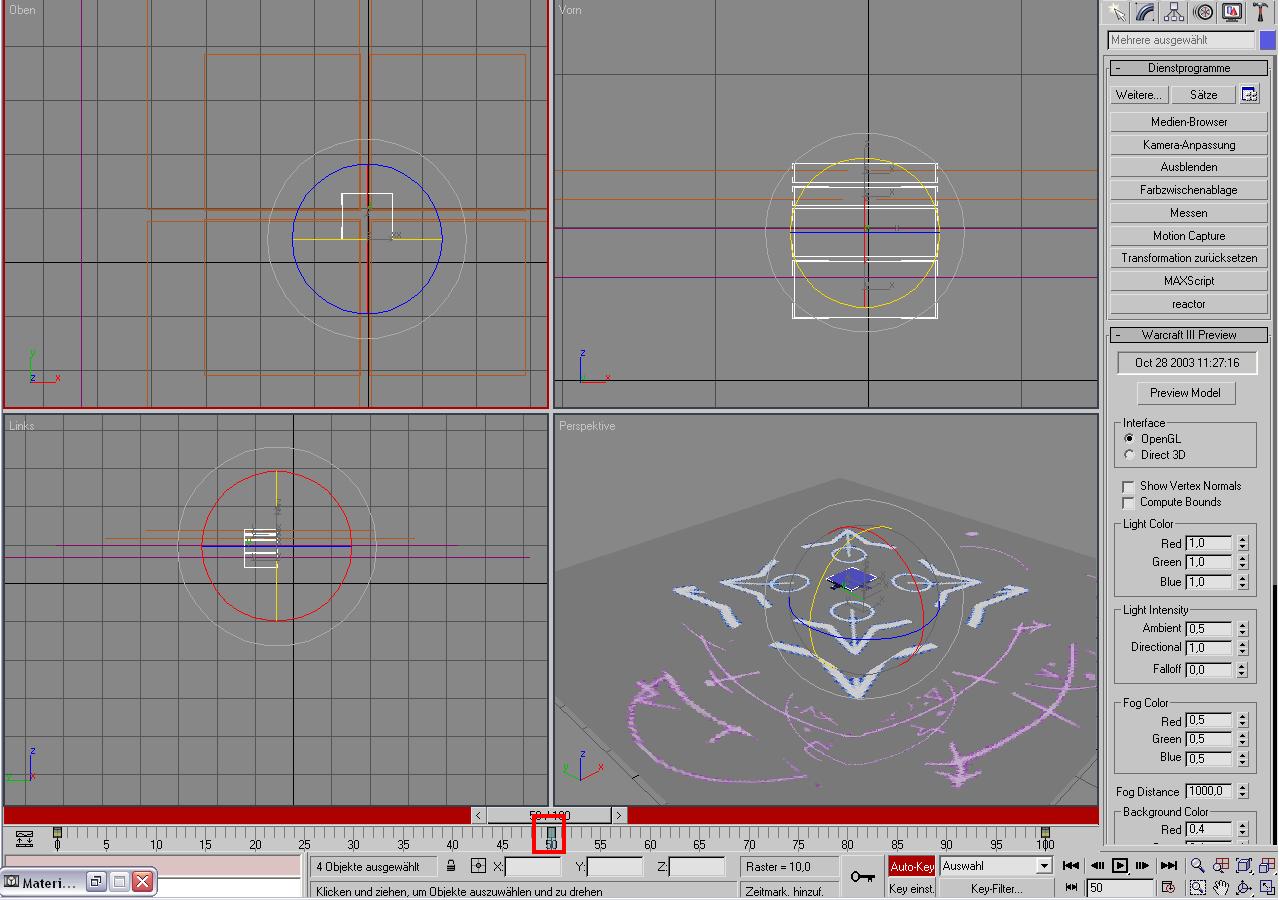The height and width of the screenshot is (900, 1280).
Task: Open the Create panel tab
Action: pyautogui.click(x=1116, y=12)
